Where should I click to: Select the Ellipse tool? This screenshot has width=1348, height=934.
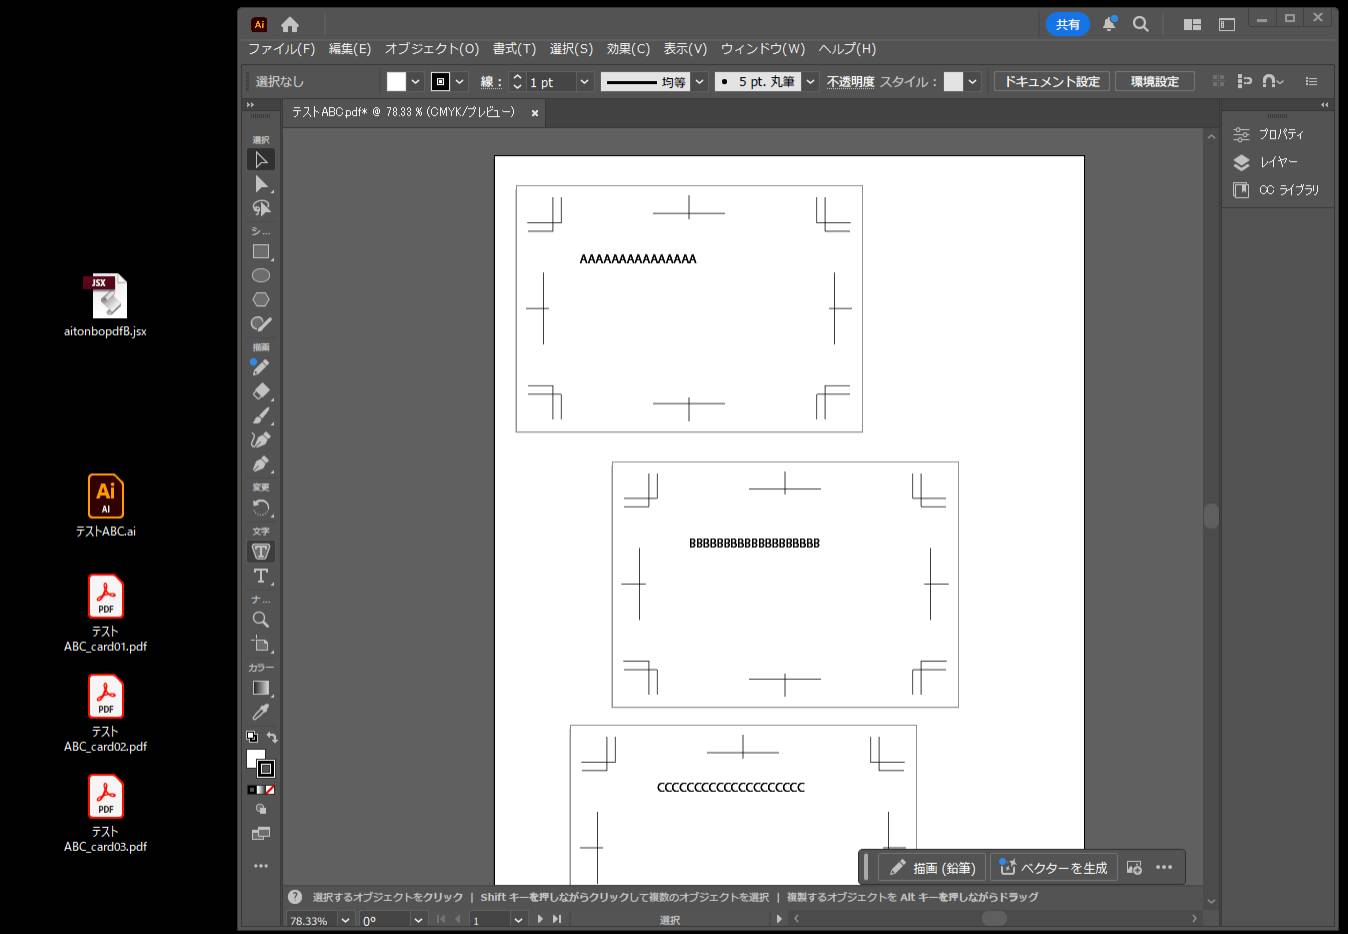261,276
